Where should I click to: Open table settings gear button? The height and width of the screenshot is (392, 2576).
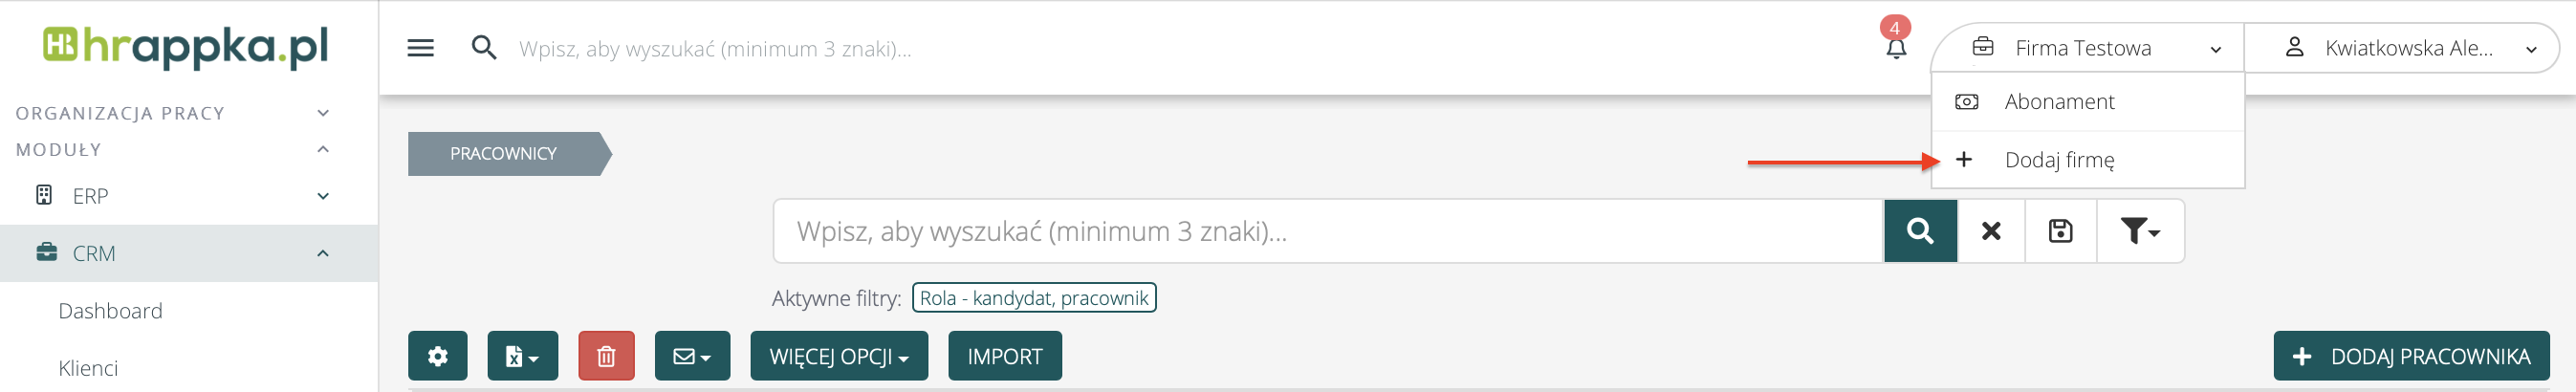coord(437,356)
